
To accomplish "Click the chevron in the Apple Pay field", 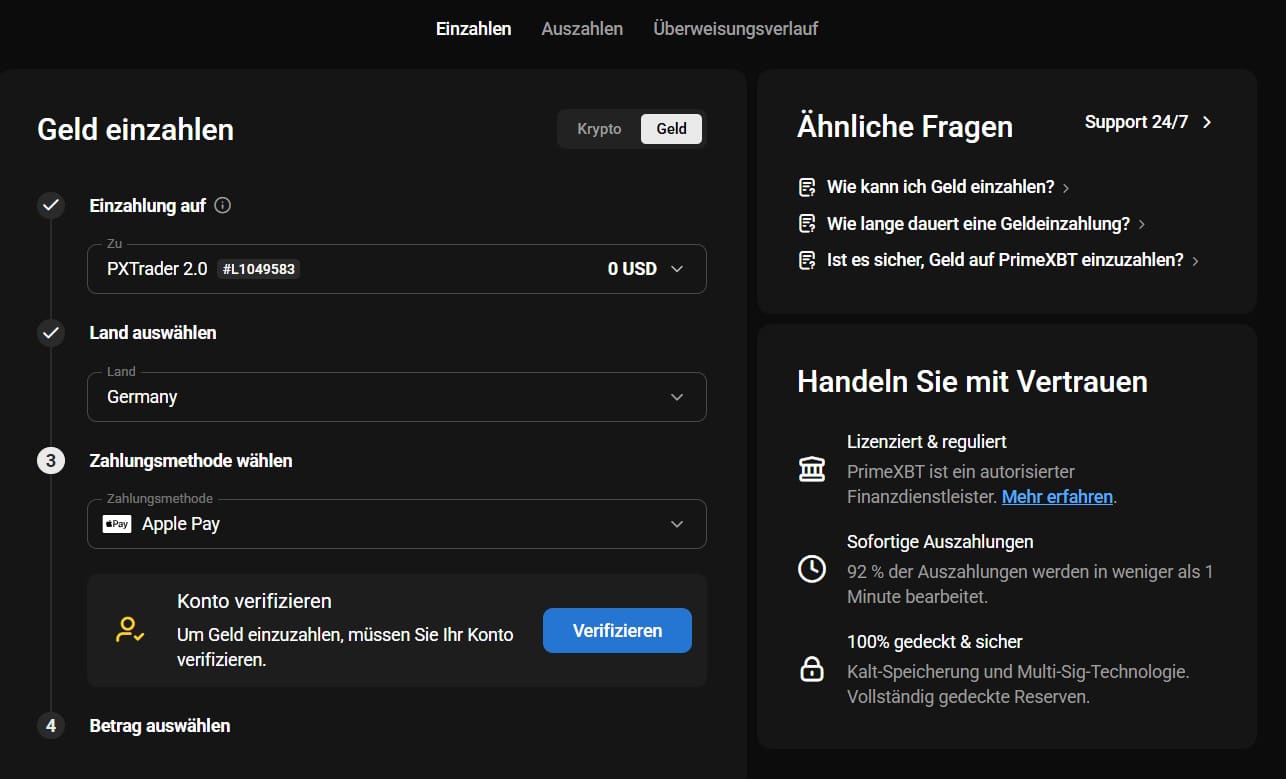I will coord(677,524).
